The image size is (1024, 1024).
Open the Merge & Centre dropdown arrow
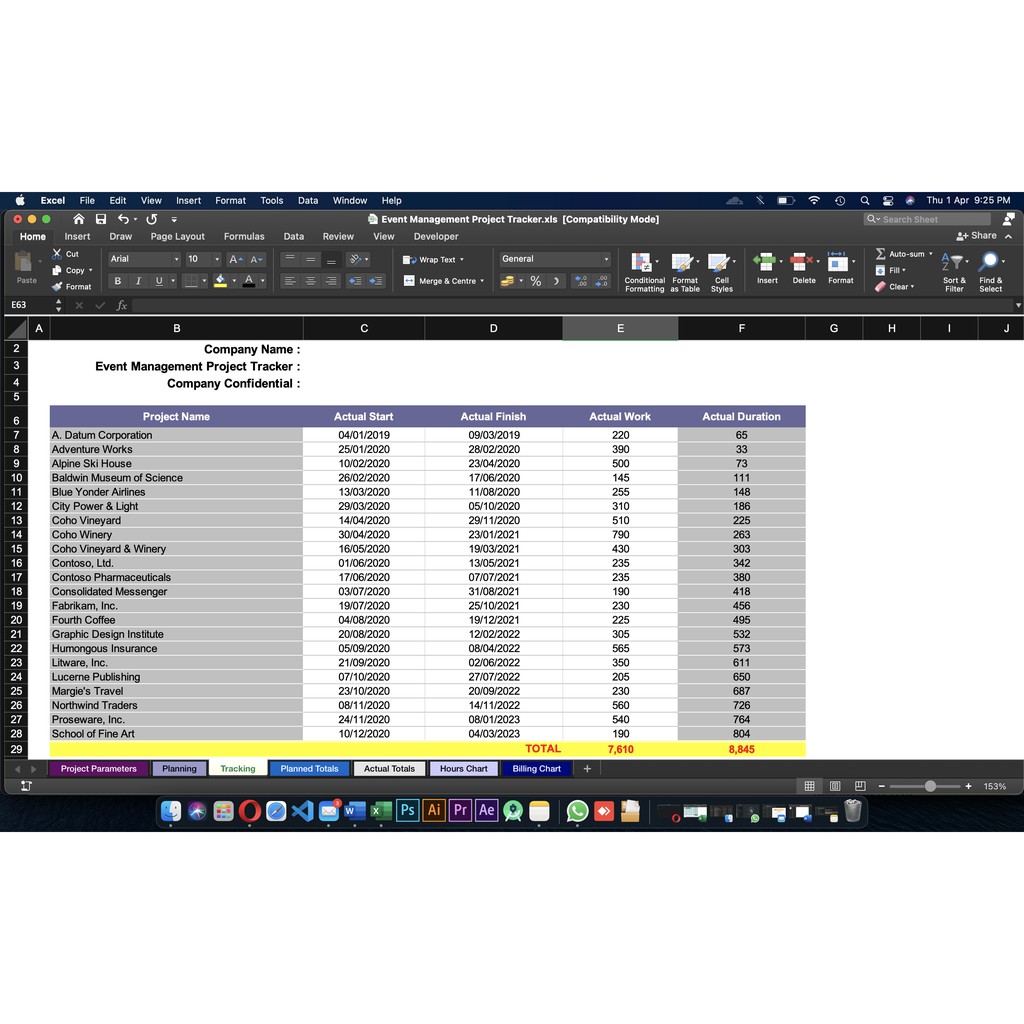click(x=482, y=281)
